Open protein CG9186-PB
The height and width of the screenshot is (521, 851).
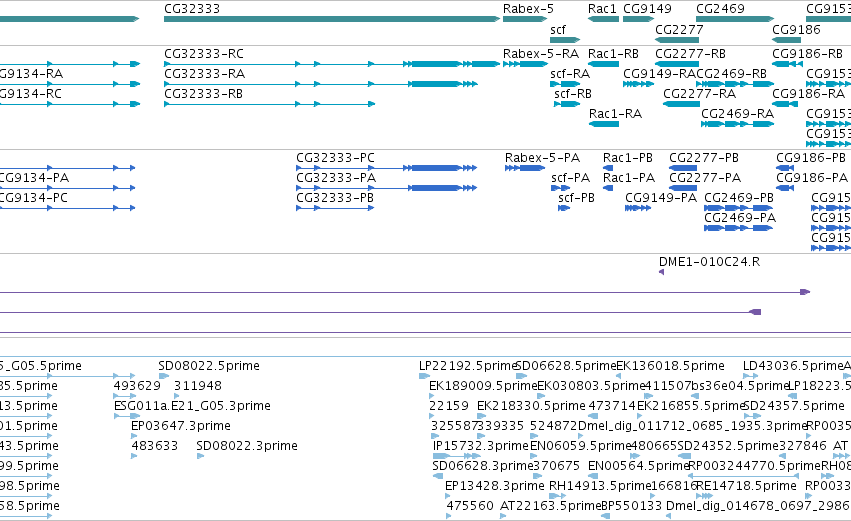[811, 157]
